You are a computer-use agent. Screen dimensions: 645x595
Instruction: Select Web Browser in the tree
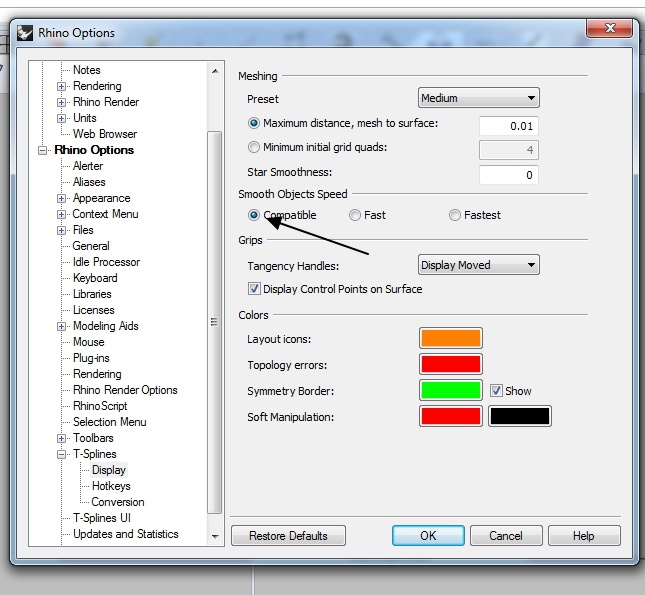pos(105,134)
